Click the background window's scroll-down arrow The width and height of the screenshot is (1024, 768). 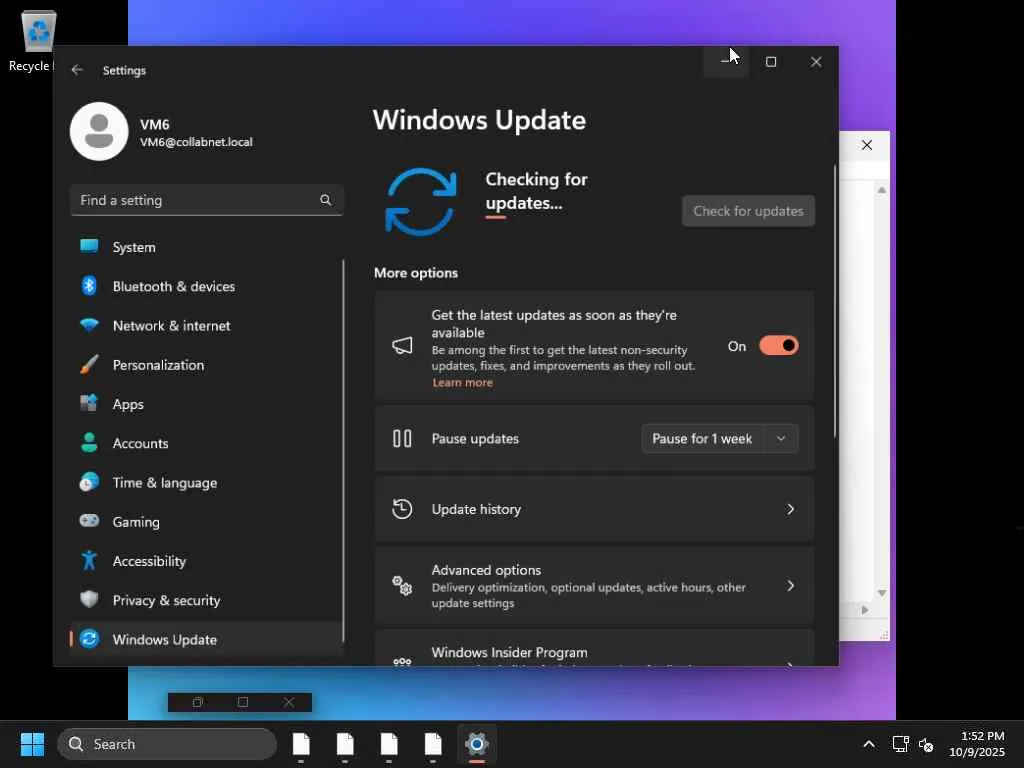882,593
